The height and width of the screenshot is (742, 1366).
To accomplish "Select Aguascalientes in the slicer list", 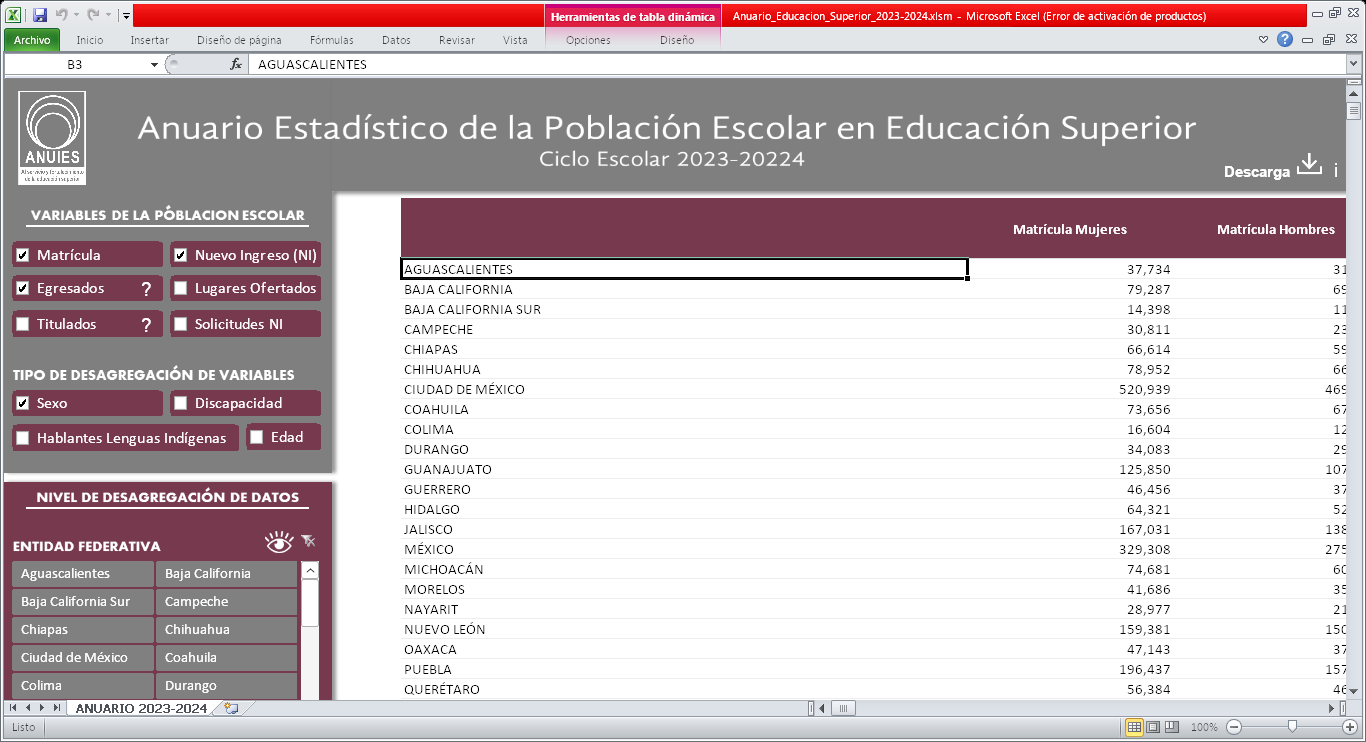I will pyautogui.click(x=82, y=574).
